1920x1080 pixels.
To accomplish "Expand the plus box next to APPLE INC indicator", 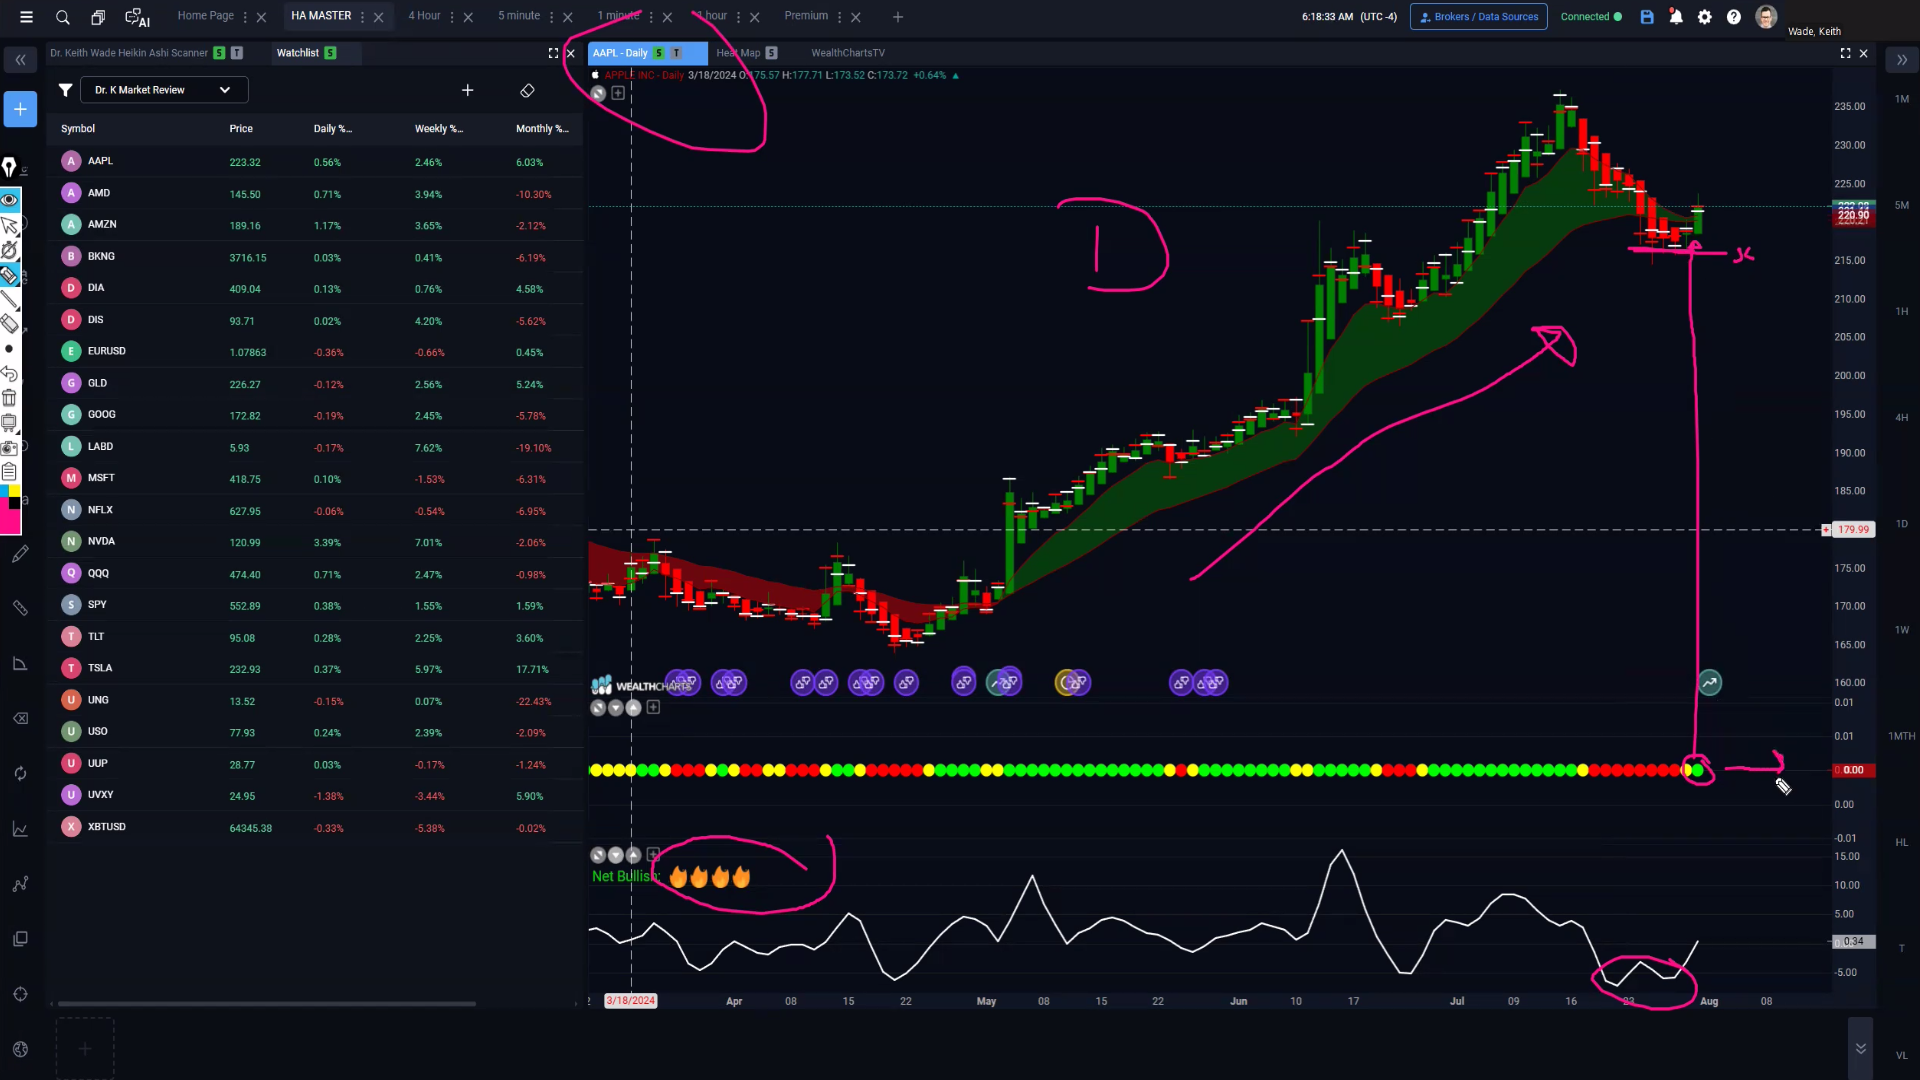I will coord(618,93).
